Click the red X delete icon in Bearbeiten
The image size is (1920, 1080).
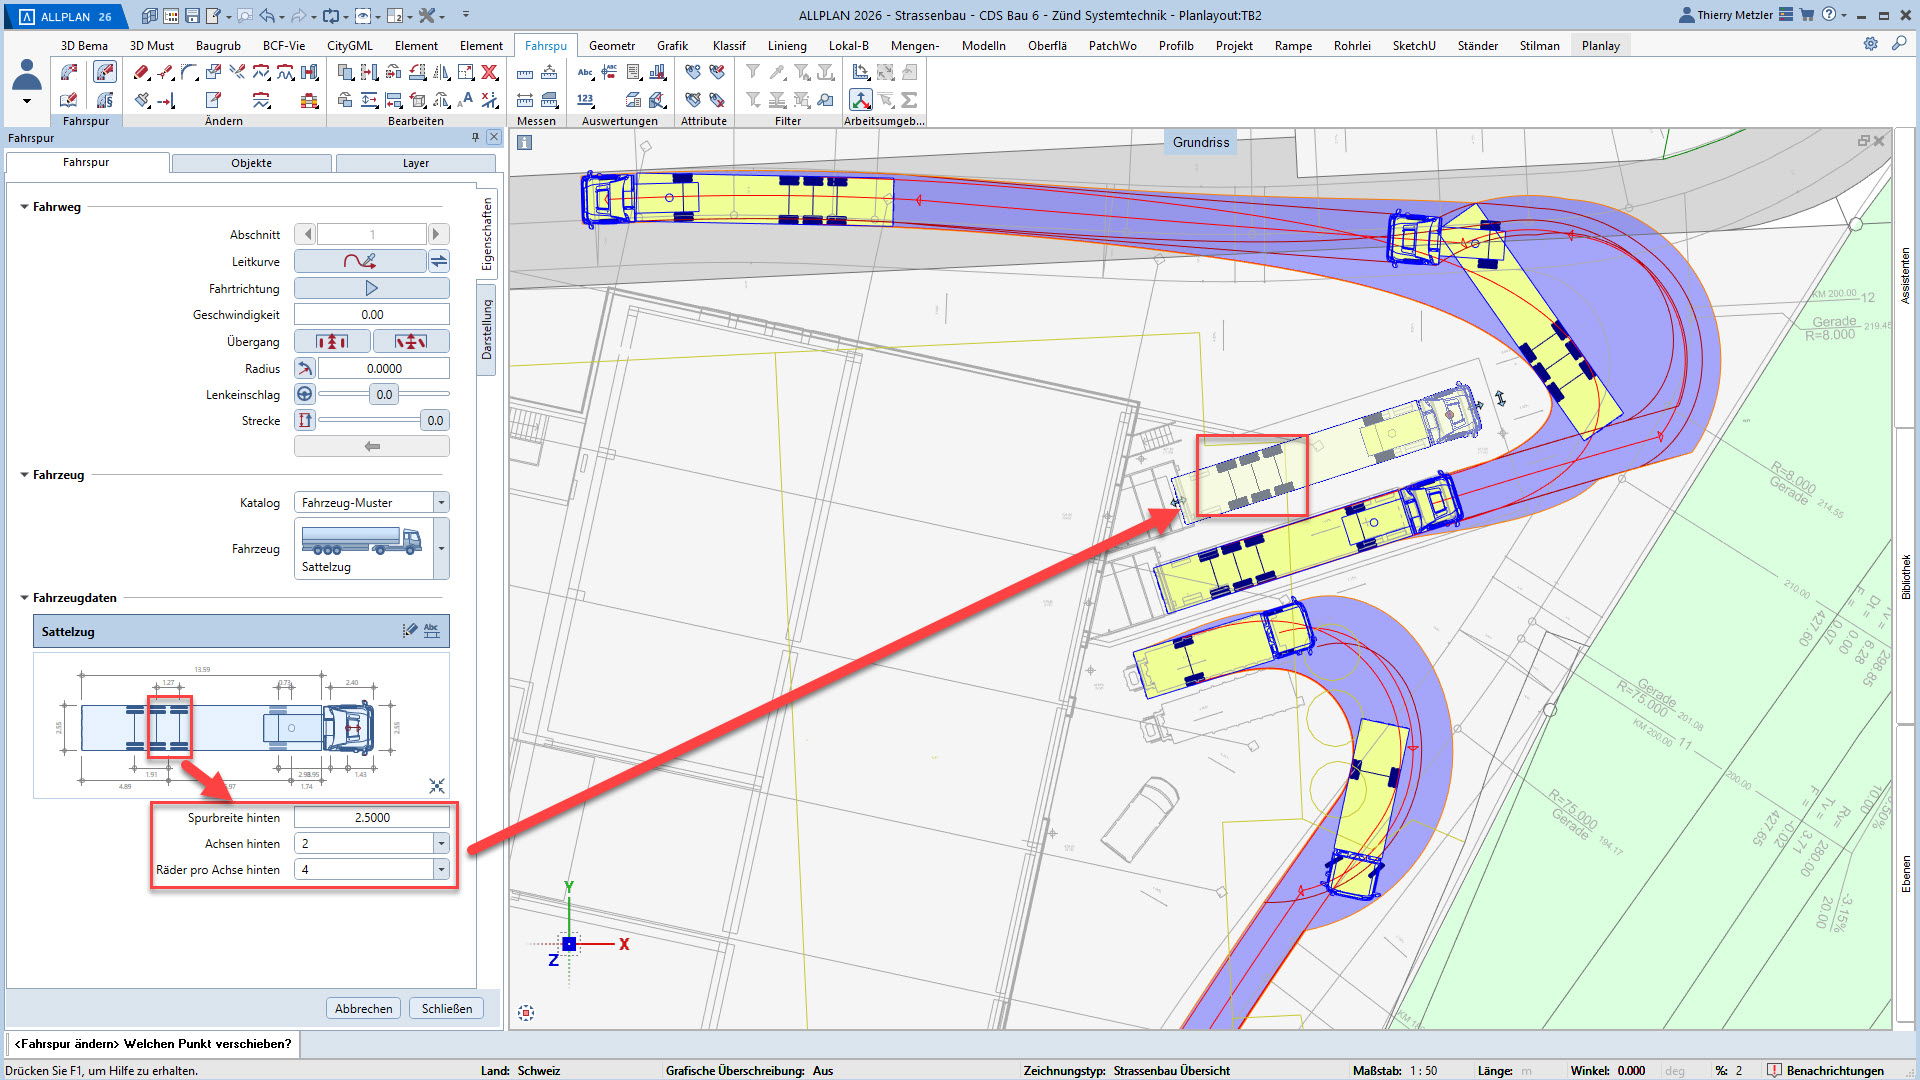tap(489, 72)
